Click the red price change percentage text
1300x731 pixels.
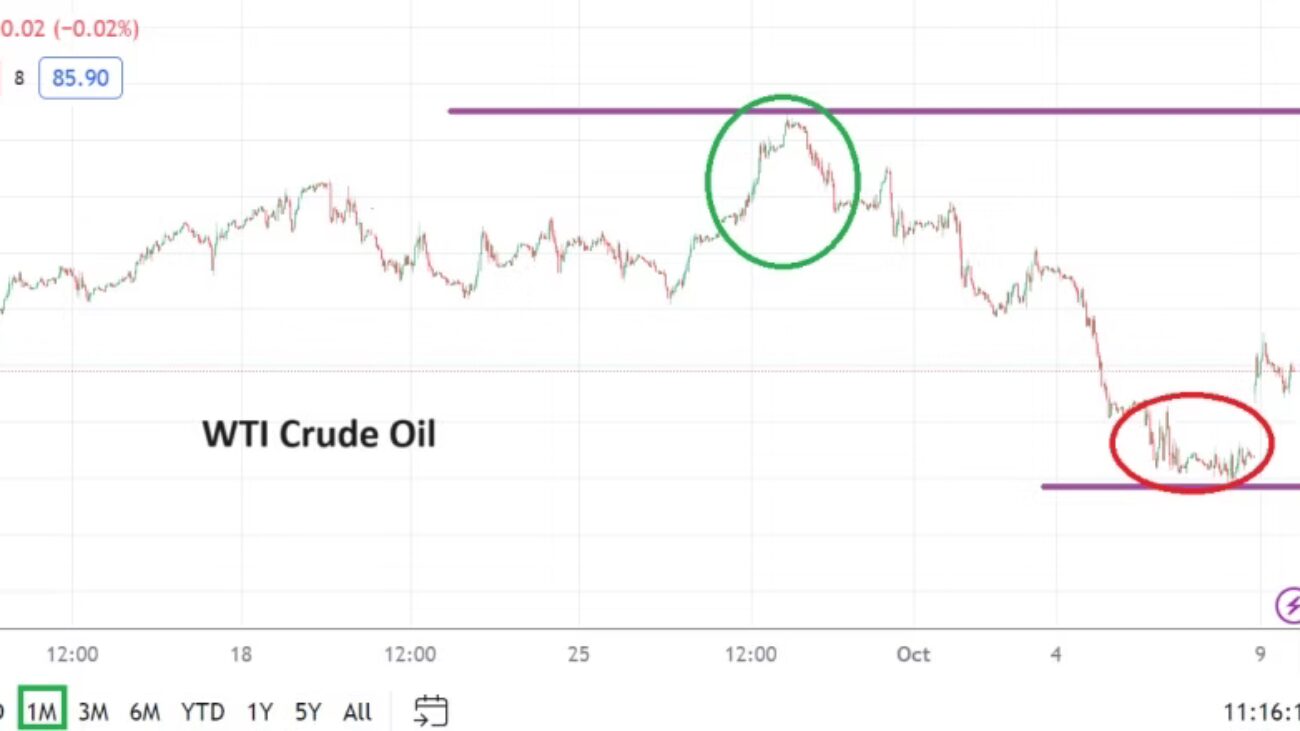[x=69, y=29]
